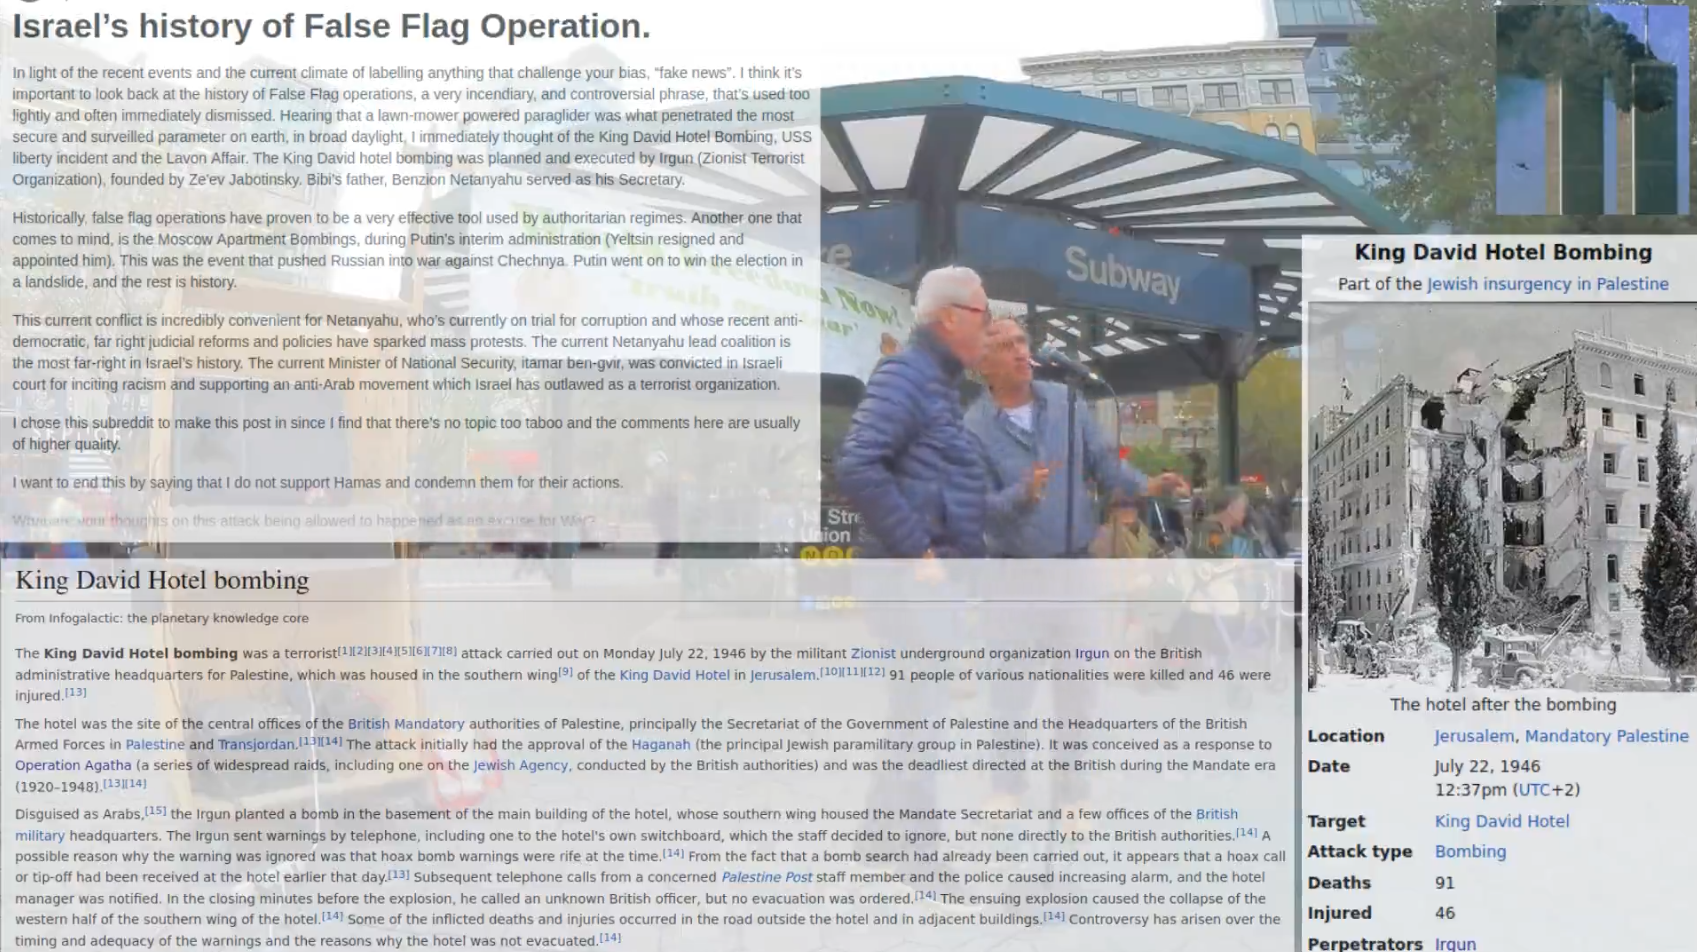Click the King David Hotel bombing article heading
Viewport: 1697px width, 952px height.
[162, 581]
